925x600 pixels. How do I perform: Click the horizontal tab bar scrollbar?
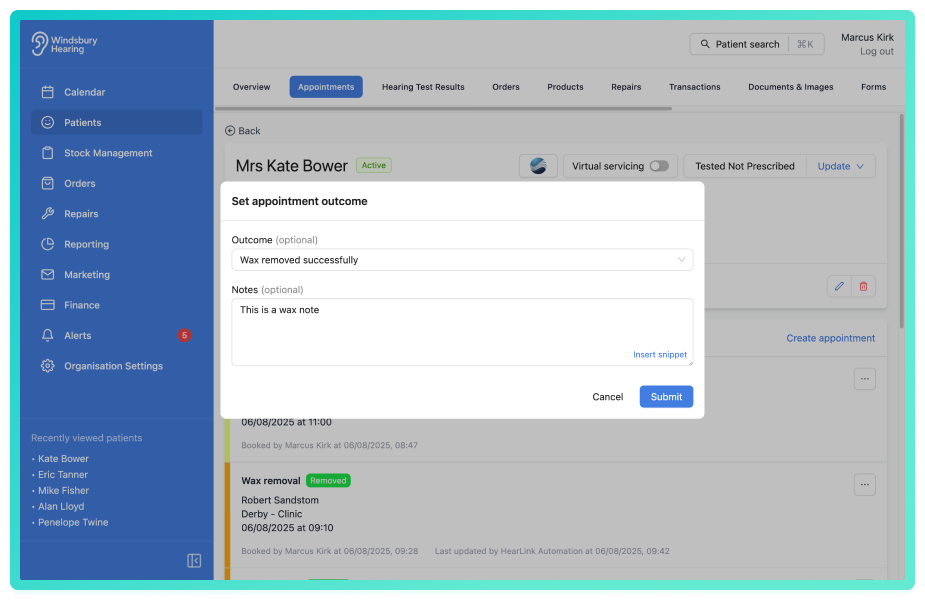444,109
